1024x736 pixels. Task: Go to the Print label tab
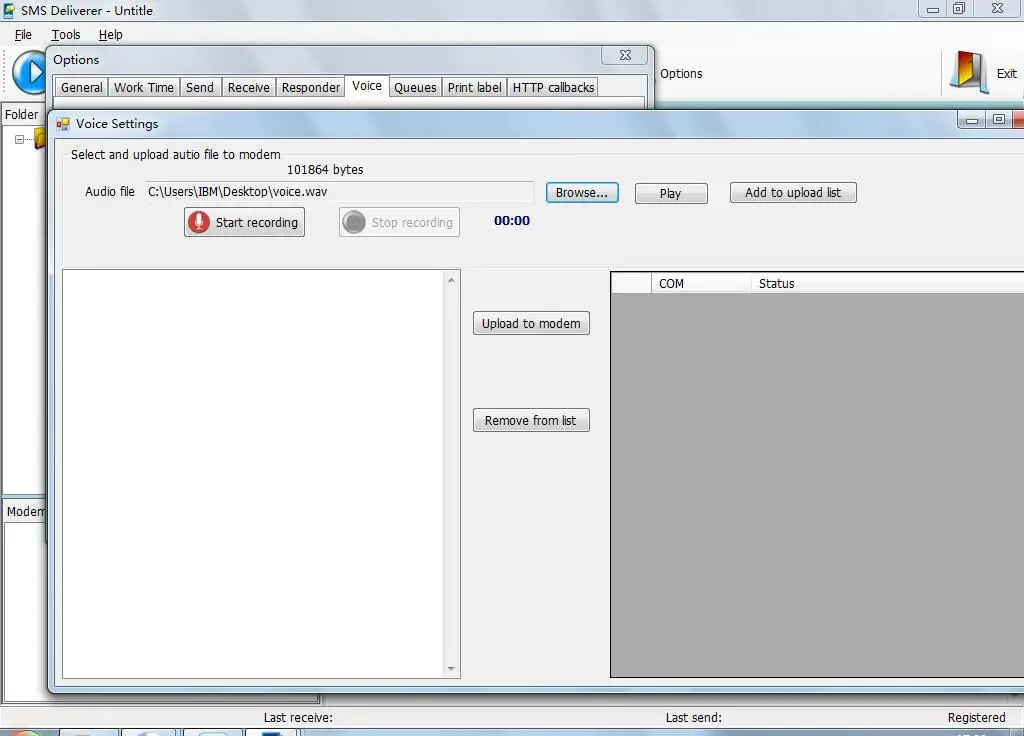click(x=475, y=88)
